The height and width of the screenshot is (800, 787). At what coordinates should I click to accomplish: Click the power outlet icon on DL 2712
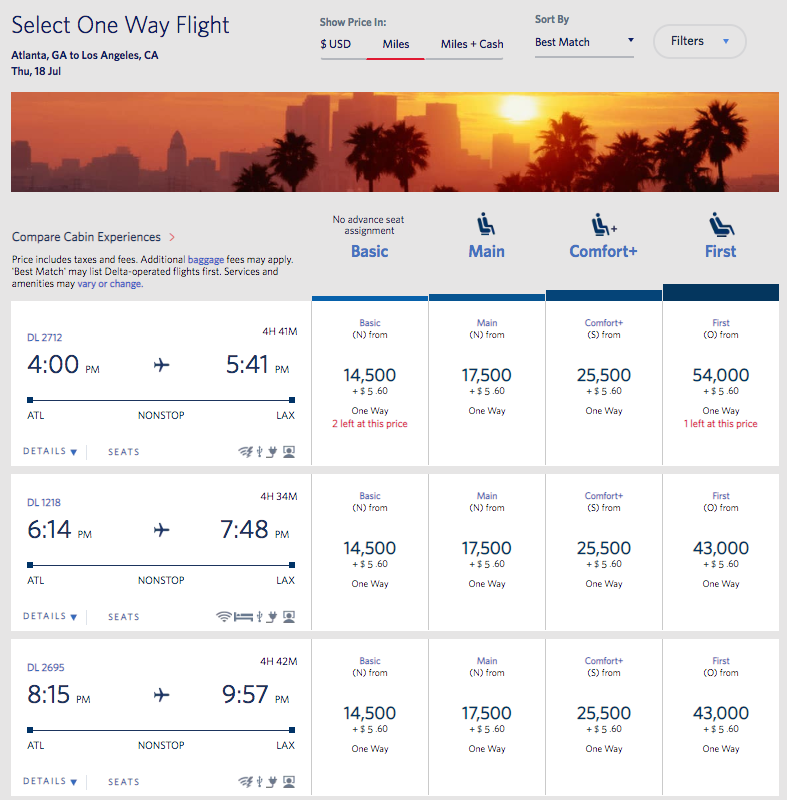[272, 452]
